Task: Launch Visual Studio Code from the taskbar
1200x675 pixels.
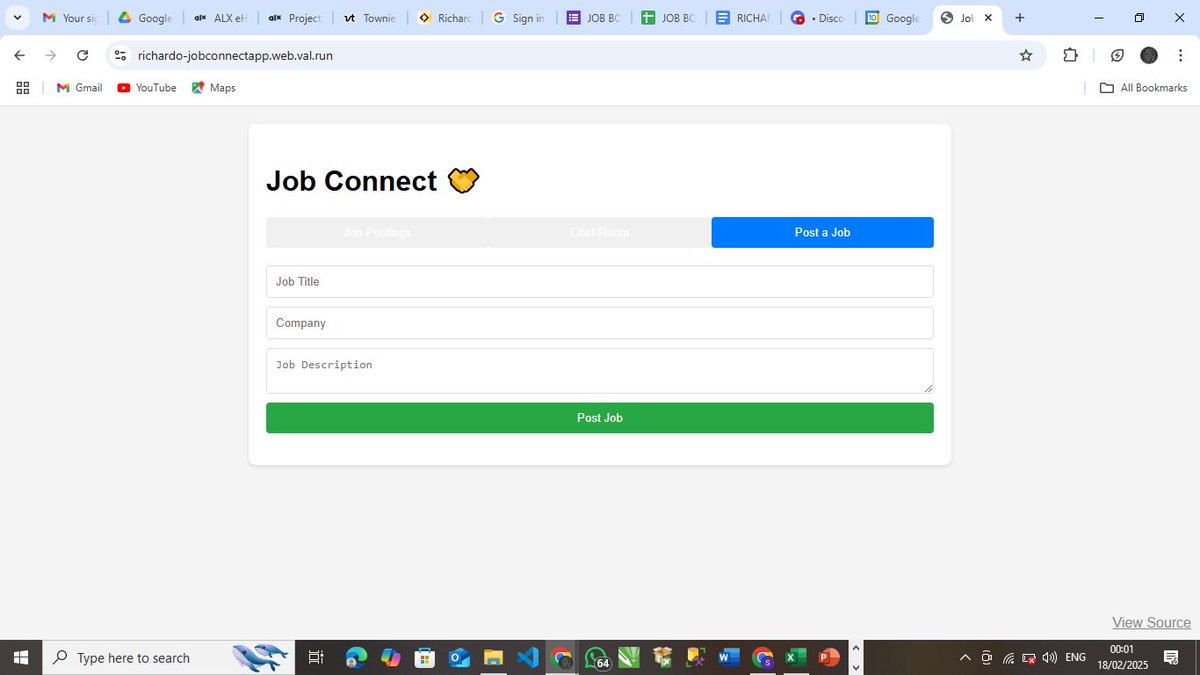Action: pyautogui.click(x=528, y=658)
